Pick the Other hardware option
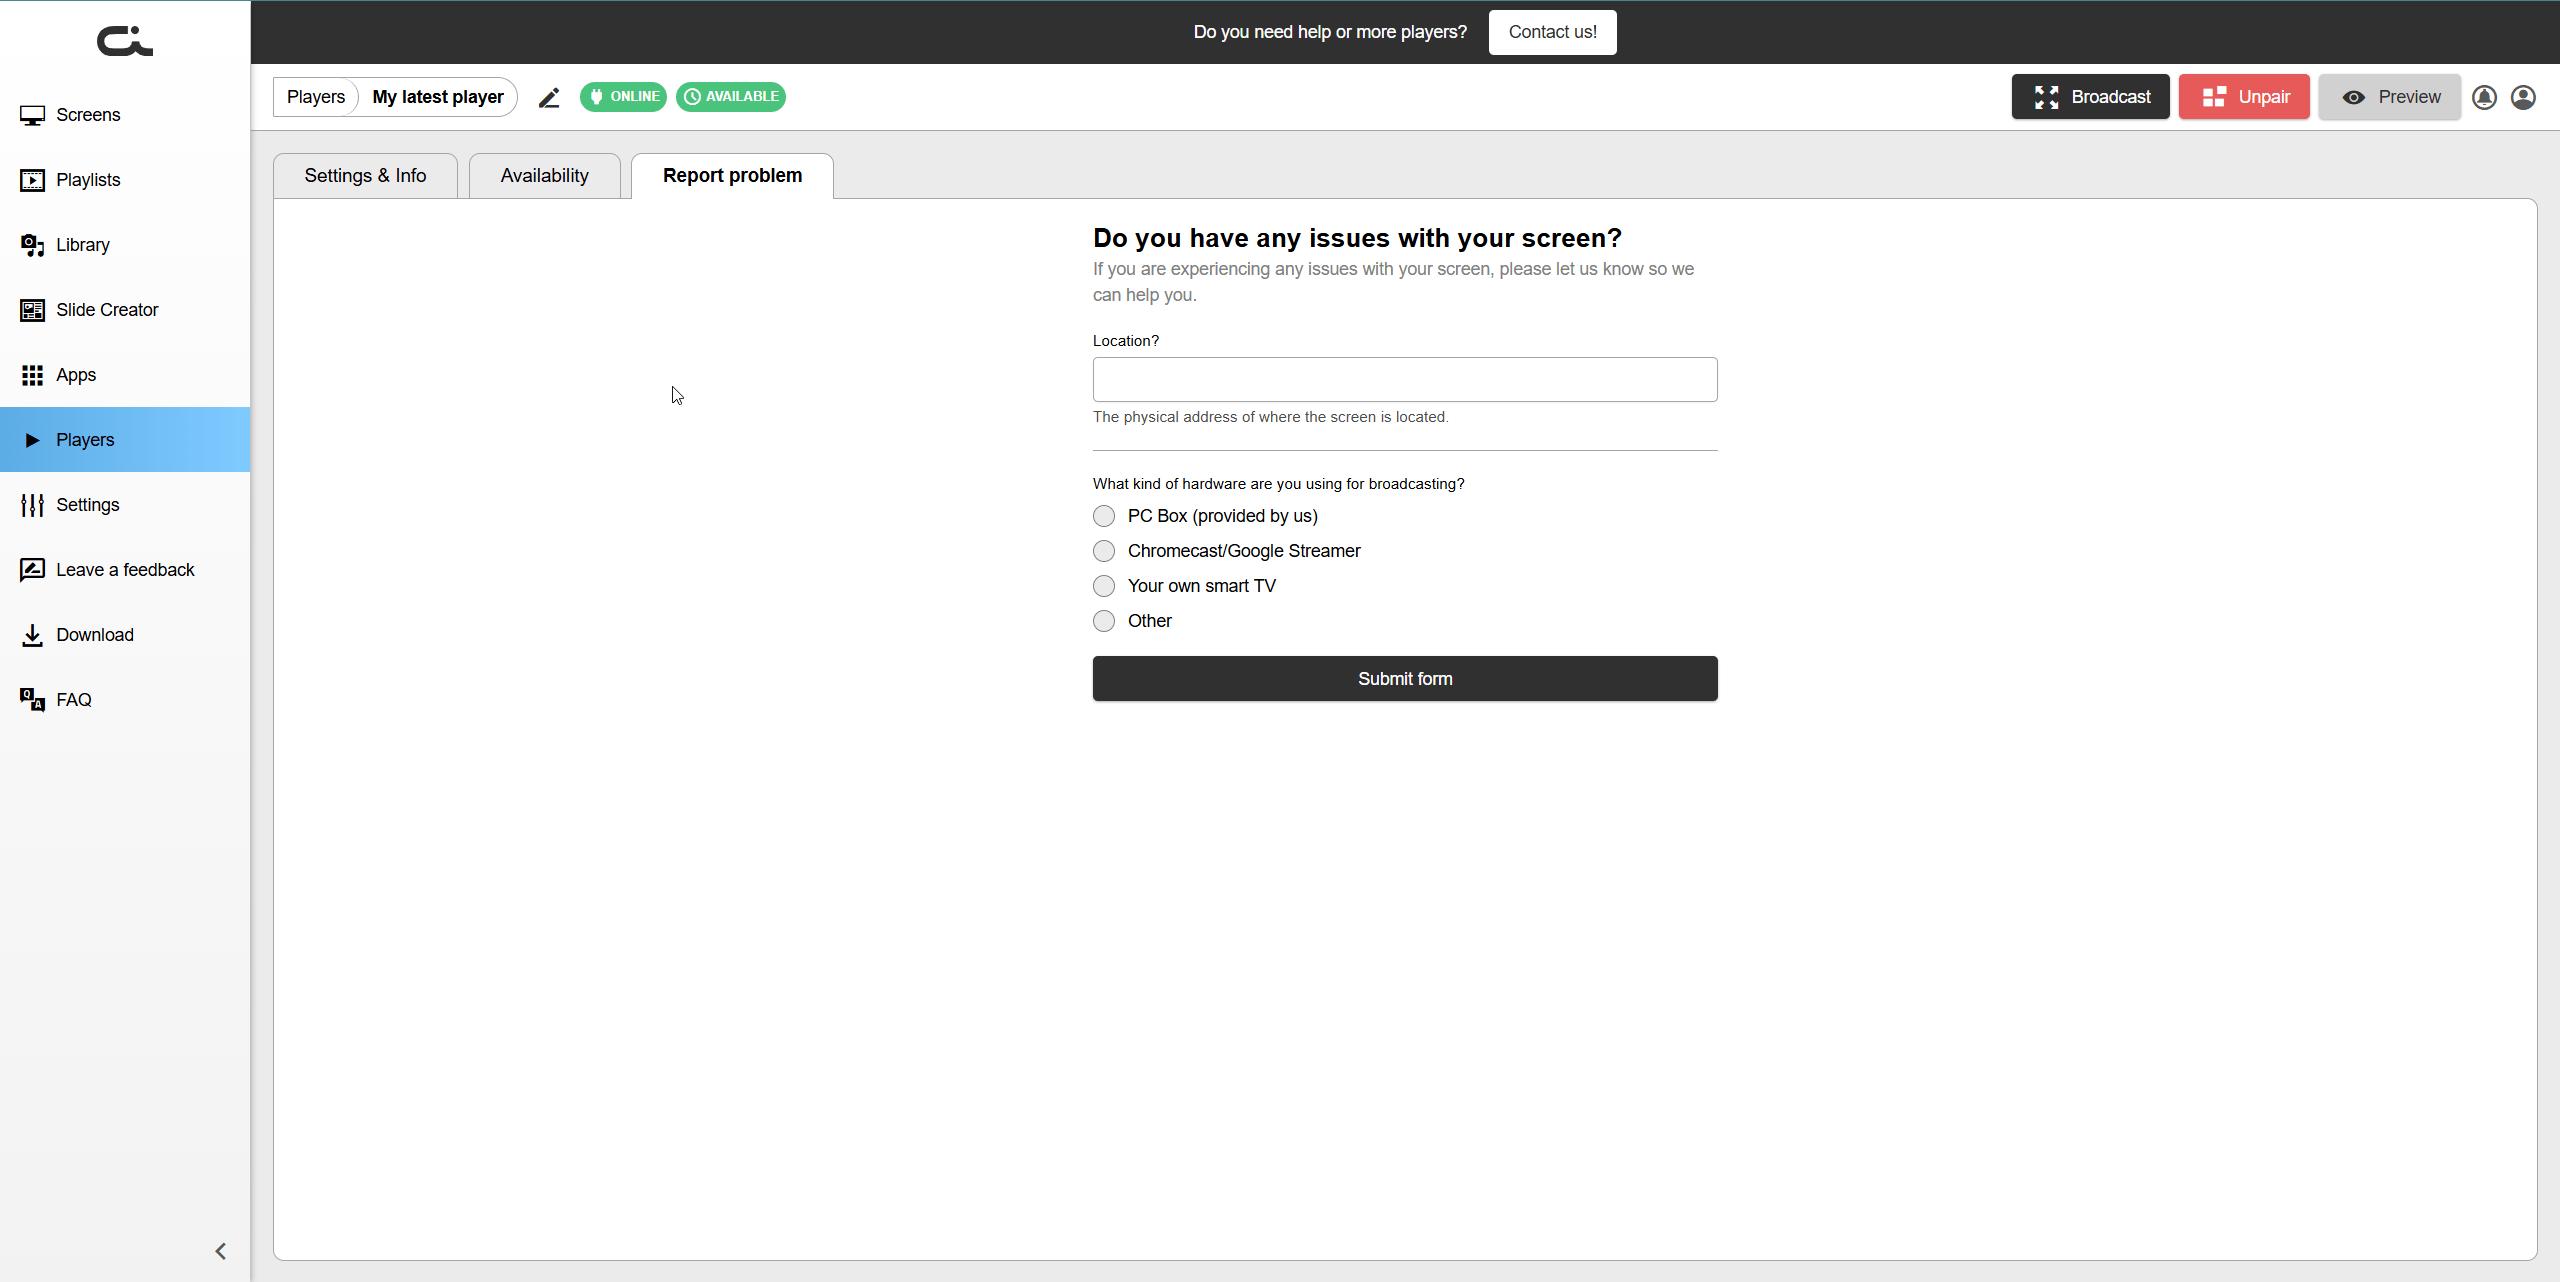Screen dimensions: 2560x1282 pos(1104,621)
